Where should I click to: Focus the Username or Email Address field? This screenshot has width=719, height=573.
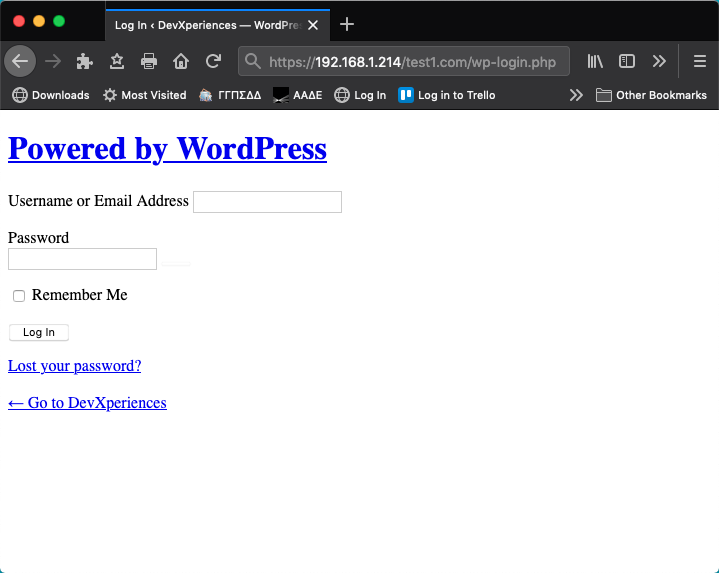[x=267, y=202]
